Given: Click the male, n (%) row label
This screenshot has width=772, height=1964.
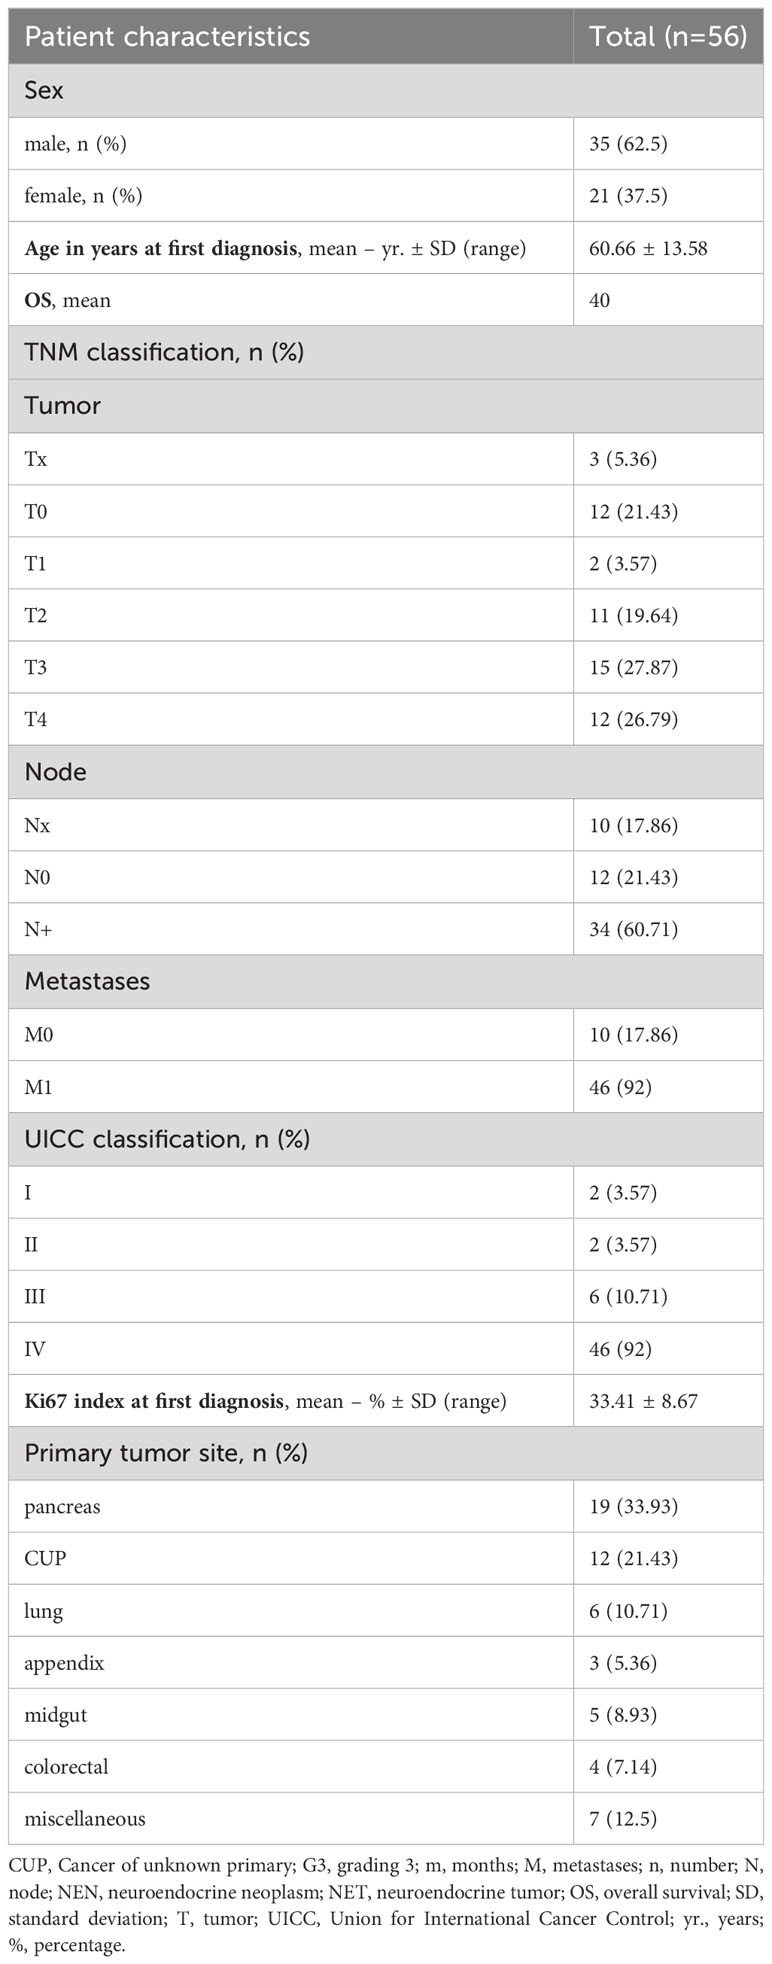Looking at the screenshot, I should coord(75,144).
